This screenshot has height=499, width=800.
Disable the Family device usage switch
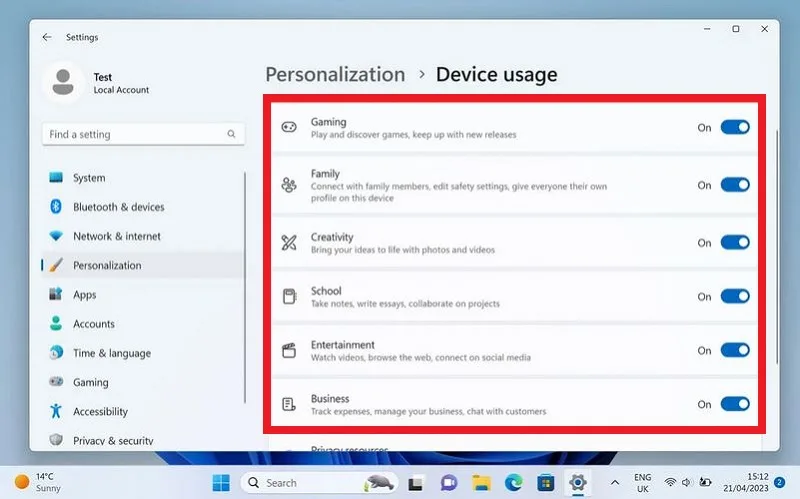click(735, 185)
